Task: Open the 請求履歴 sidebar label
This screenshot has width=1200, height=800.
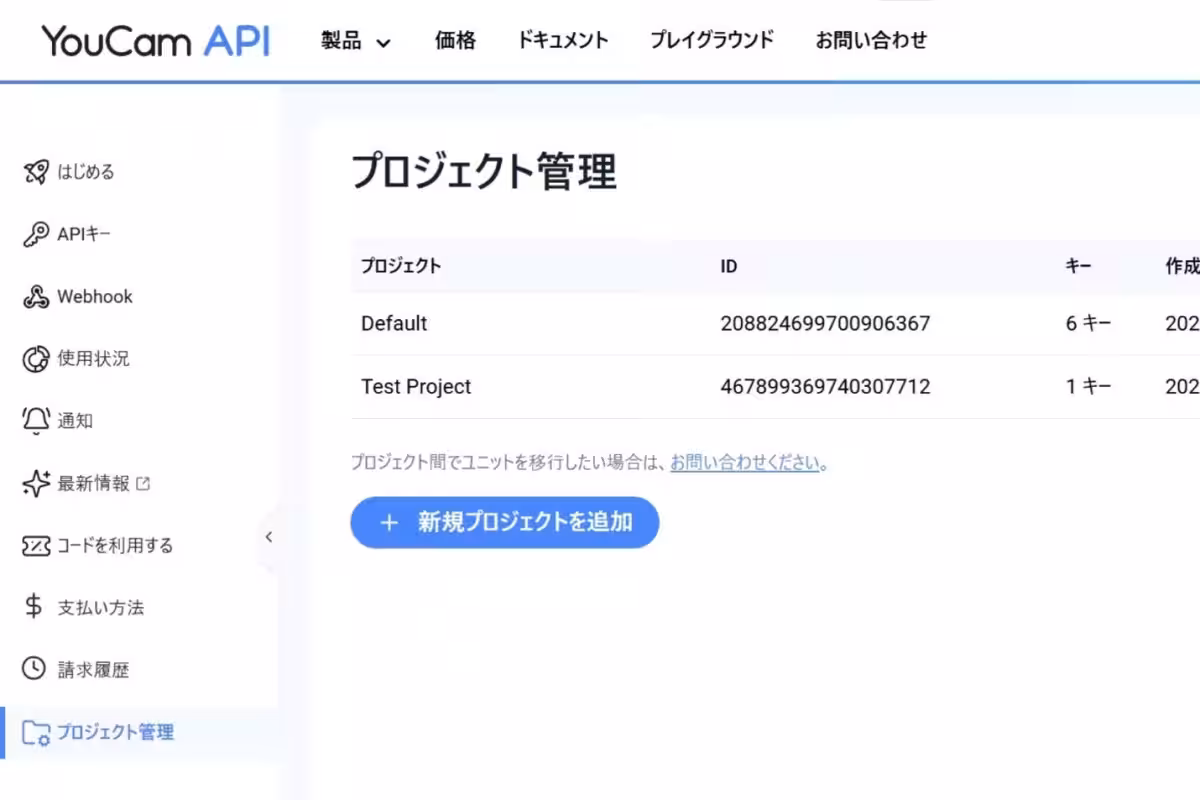Action: tap(93, 670)
